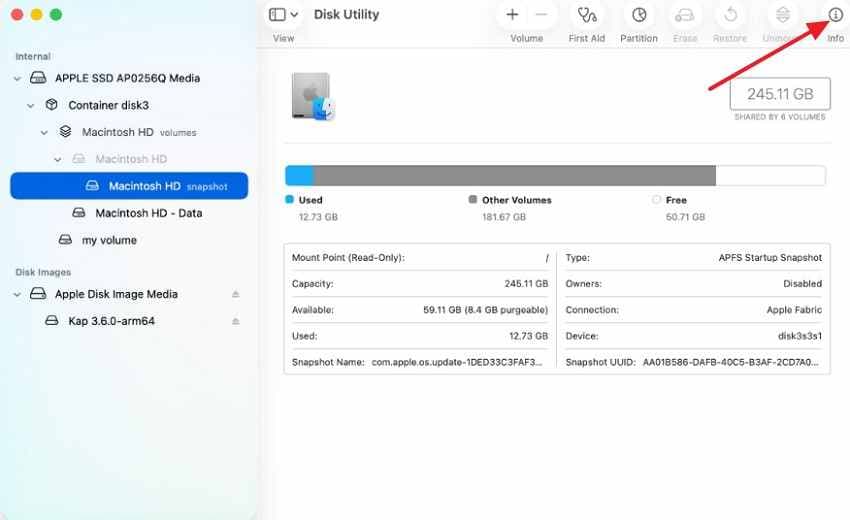Collapse the greyed Macintosh HD node
Screen dimensions: 850x520
coord(58,159)
